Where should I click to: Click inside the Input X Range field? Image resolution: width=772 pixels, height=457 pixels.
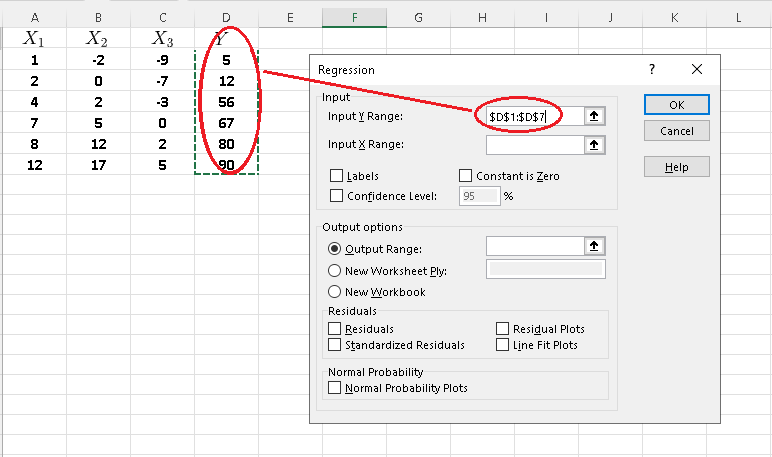click(x=534, y=145)
